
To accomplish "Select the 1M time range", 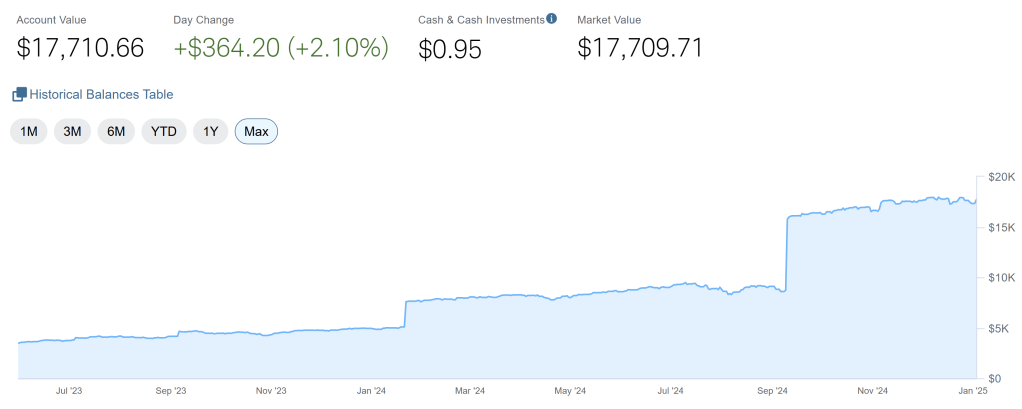I will [x=29, y=132].
